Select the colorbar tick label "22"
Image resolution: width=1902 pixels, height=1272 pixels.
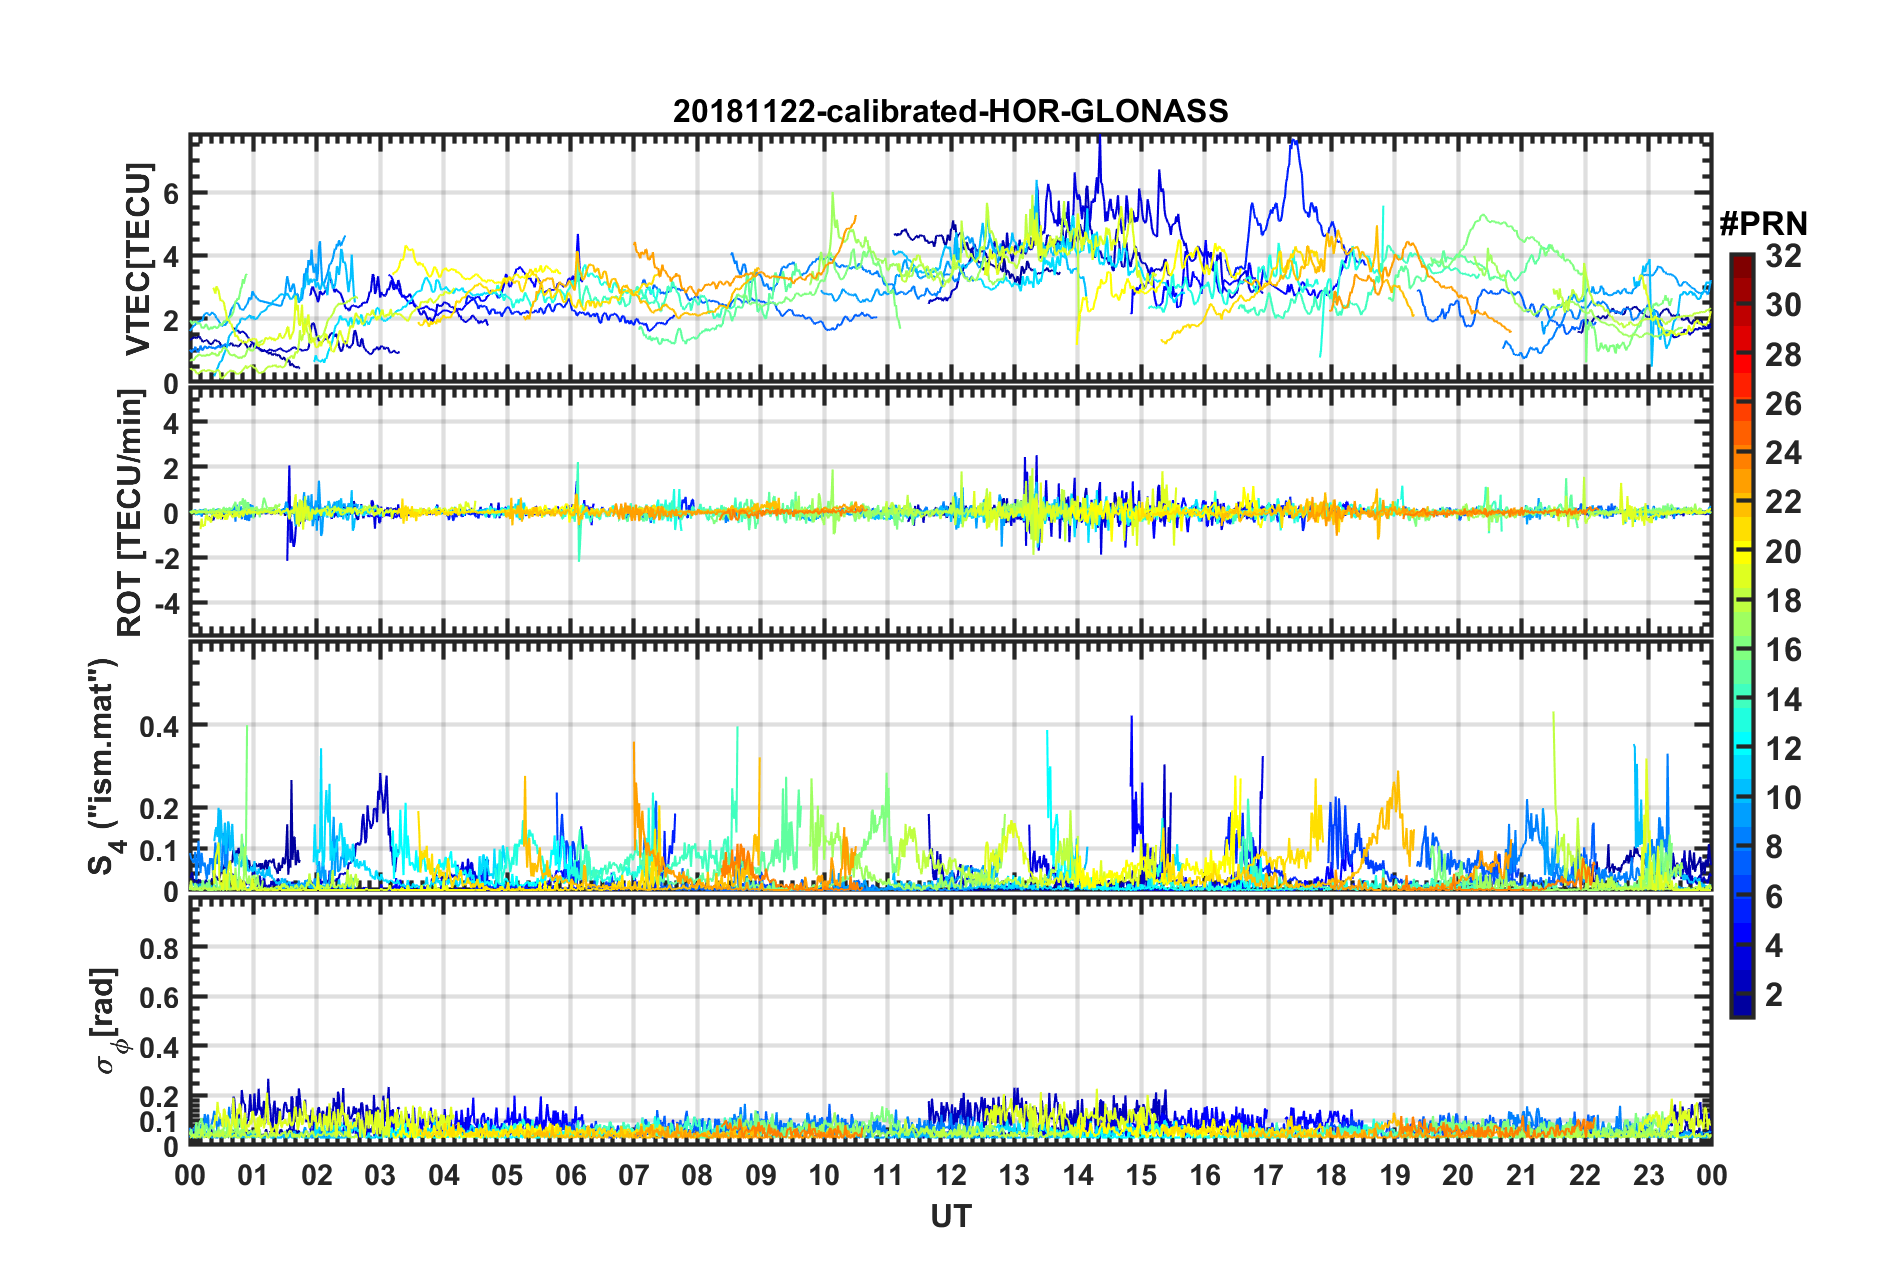[x=1784, y=502]
